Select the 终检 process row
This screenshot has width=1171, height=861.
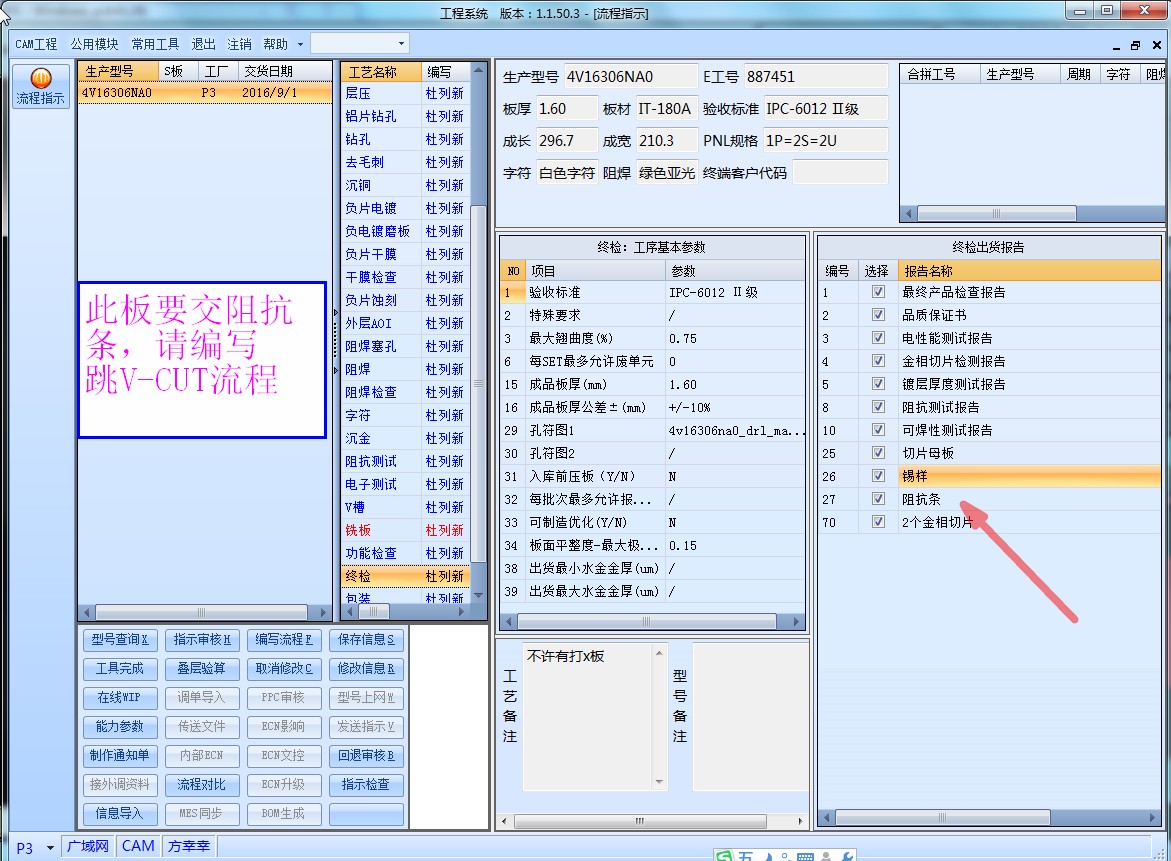406,576
